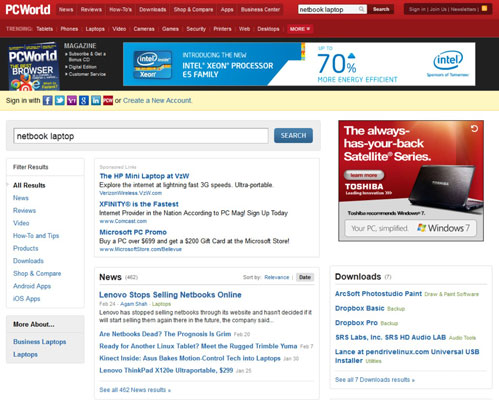Screen dimensions: 499x400
Task: Open Lenovo ThinkPad X120e article link
Action: 166,370
